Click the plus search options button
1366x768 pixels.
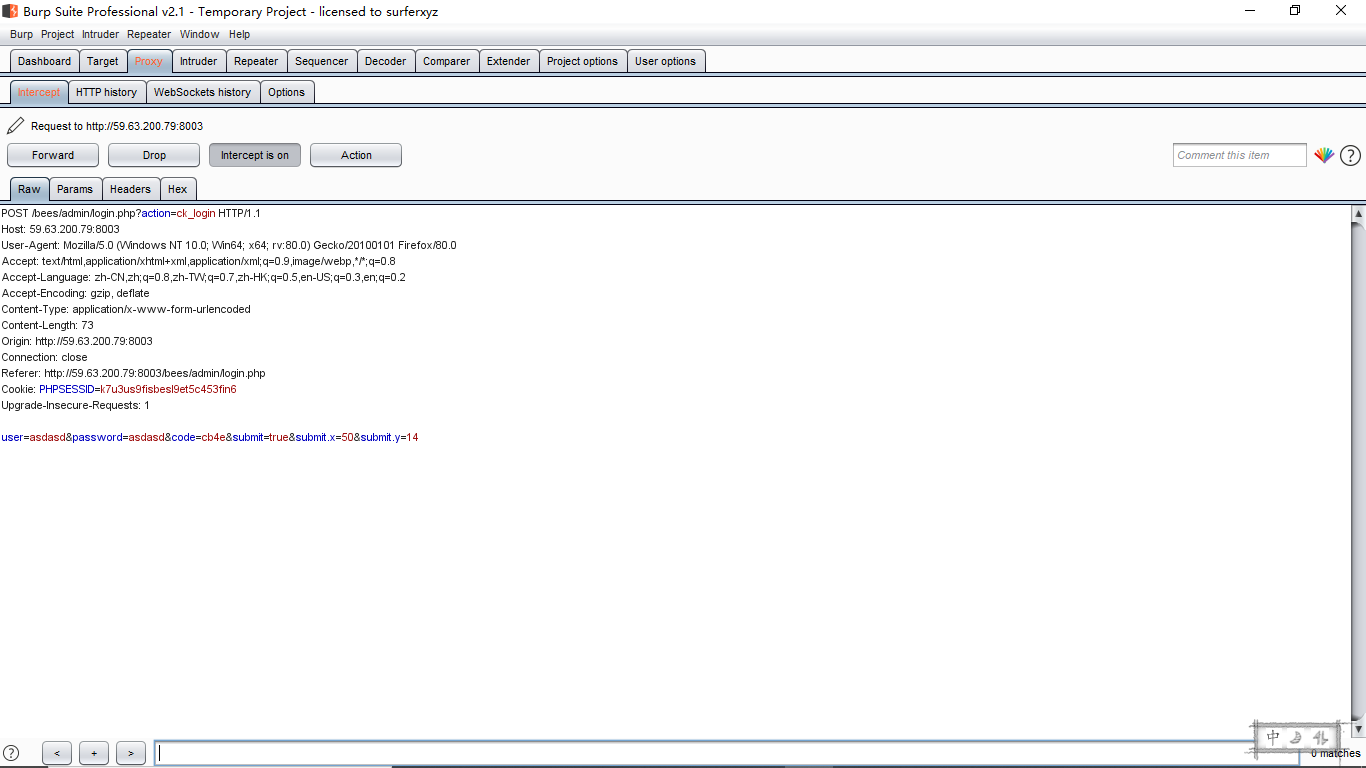(x=94, y=753)
